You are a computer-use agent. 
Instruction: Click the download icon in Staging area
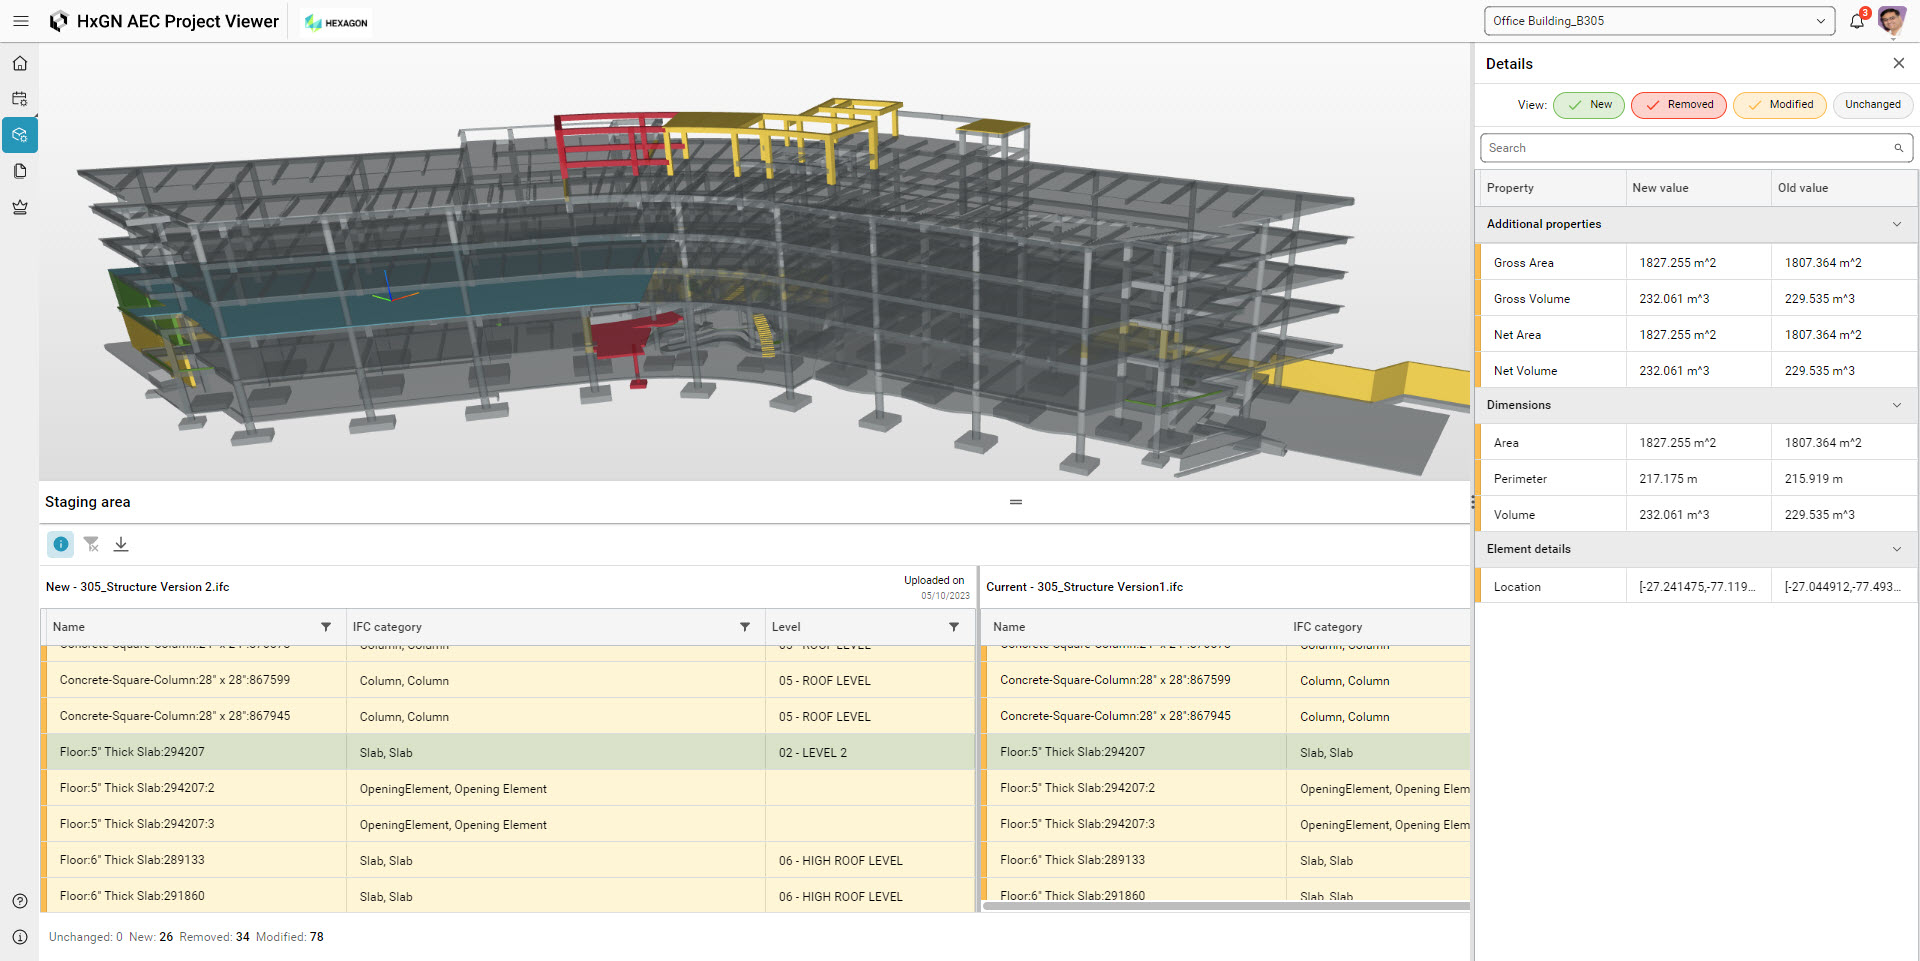click(121, 544)
